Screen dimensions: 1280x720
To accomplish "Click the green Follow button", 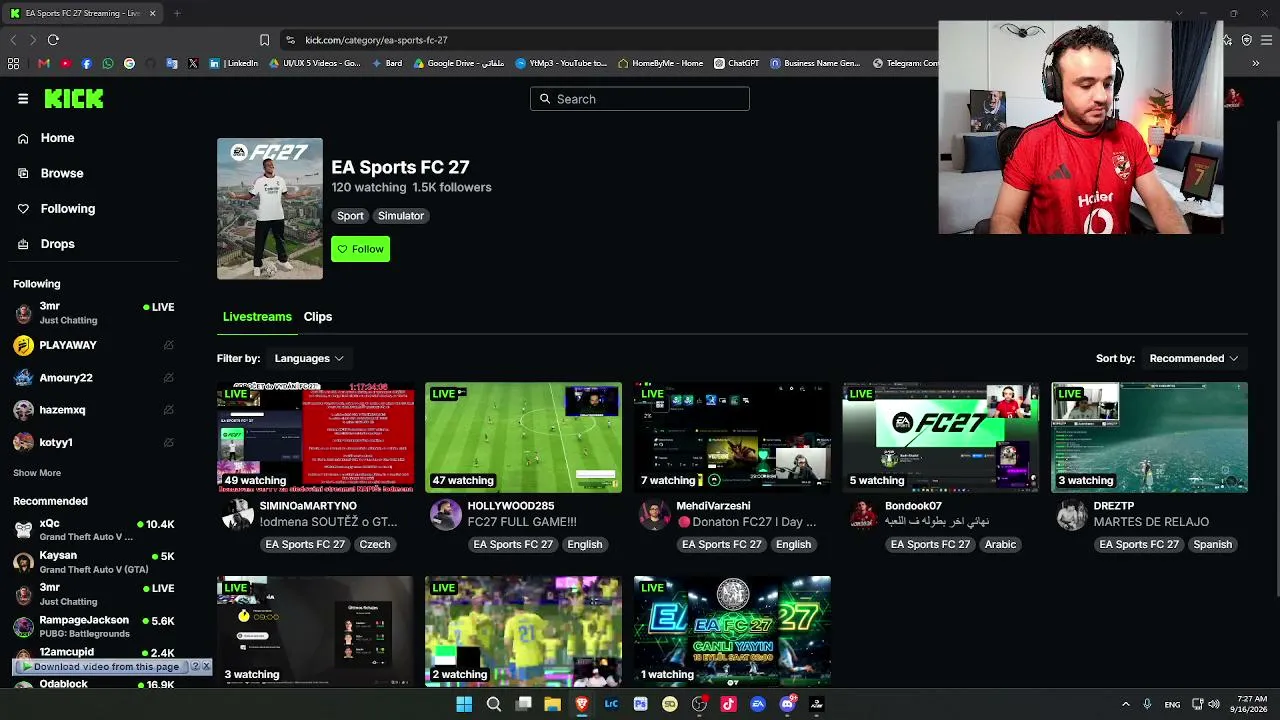I will [361, 249].
